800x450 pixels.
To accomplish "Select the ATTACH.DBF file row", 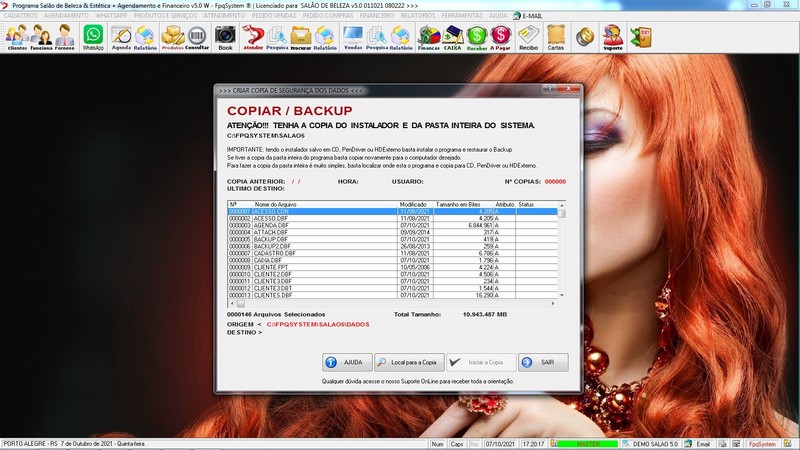I will point(392,232).
